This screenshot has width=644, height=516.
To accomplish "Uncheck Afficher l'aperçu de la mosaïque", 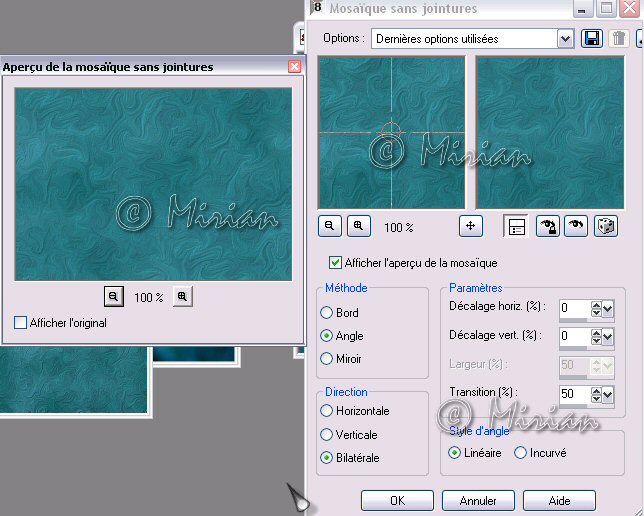I will [x=336, y=263].
